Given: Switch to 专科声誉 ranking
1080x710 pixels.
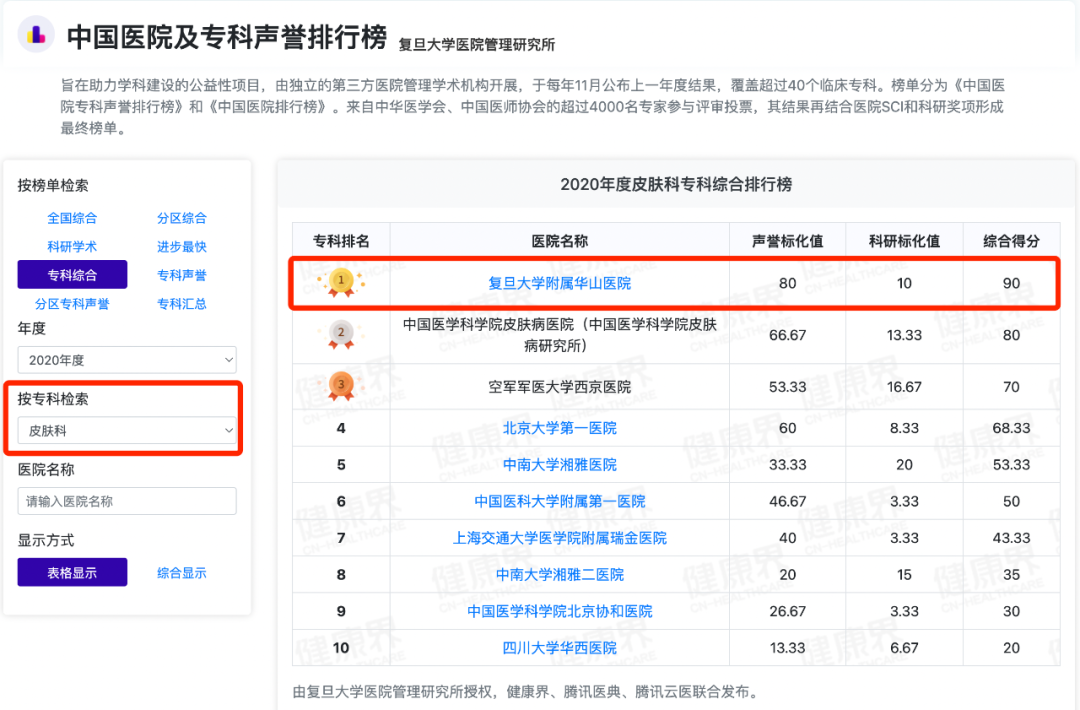Looking at the screenshot, I should point(182,275).
